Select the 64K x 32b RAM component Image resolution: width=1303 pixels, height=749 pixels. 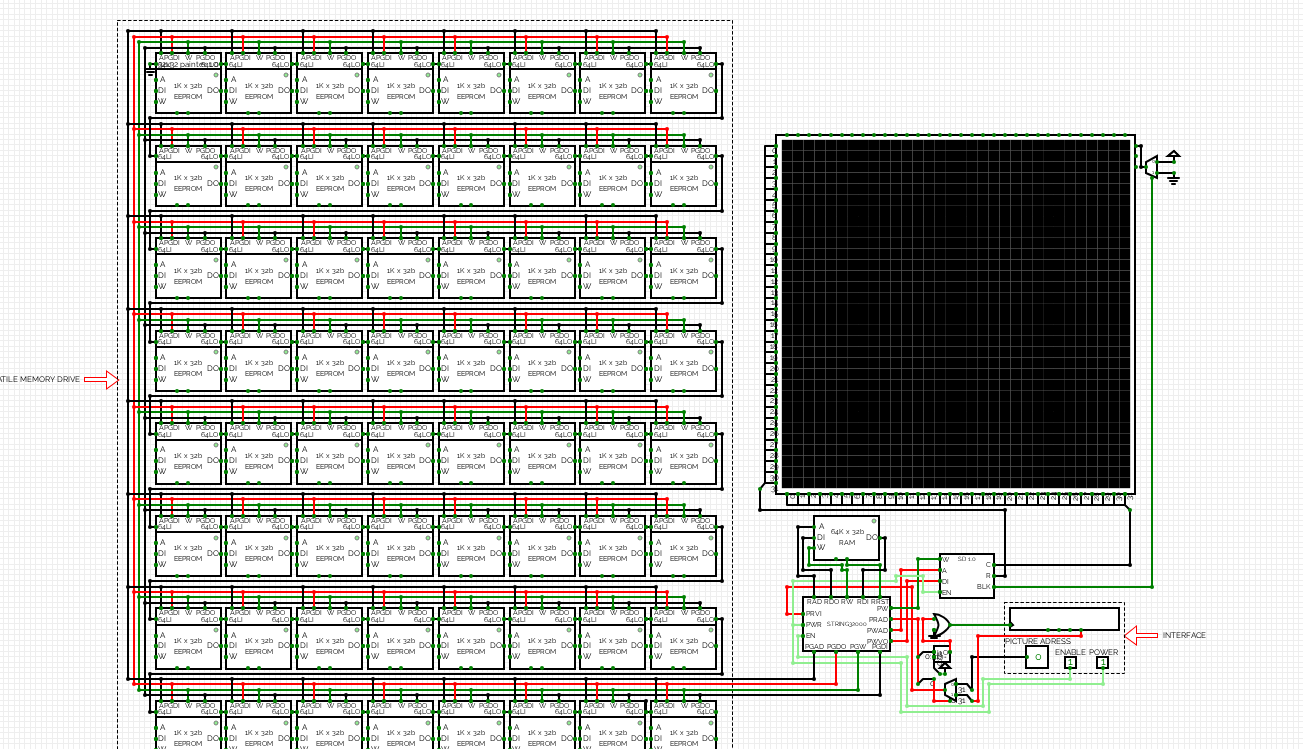847,538
